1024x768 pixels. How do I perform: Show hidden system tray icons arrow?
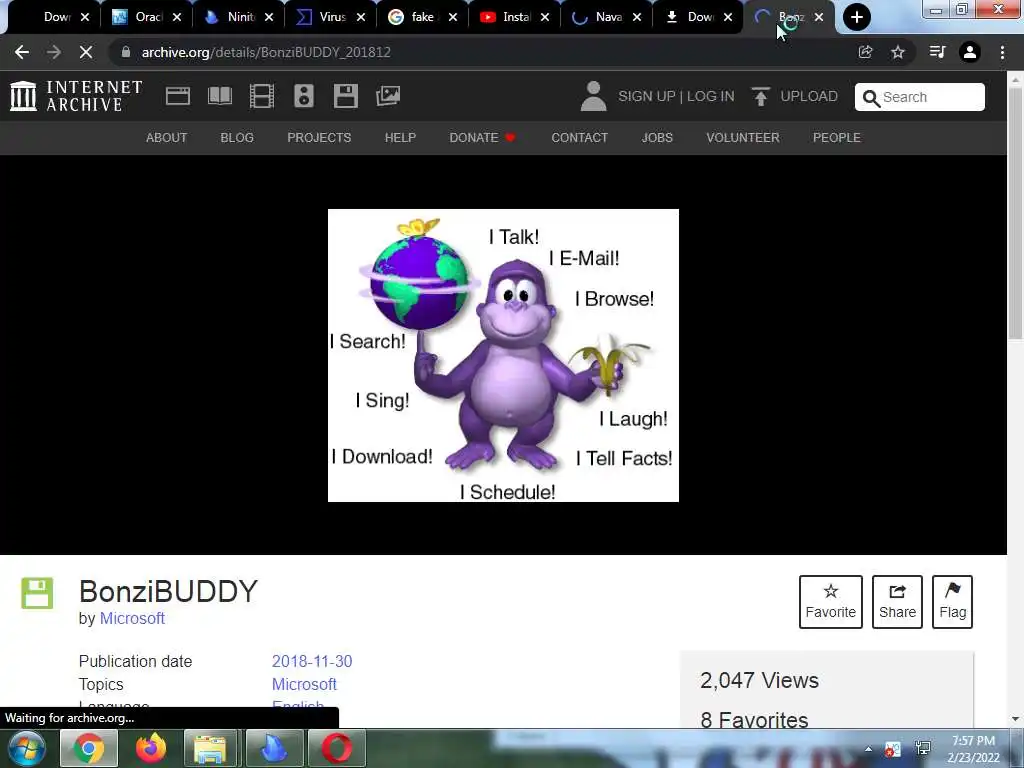pos(868,749)
